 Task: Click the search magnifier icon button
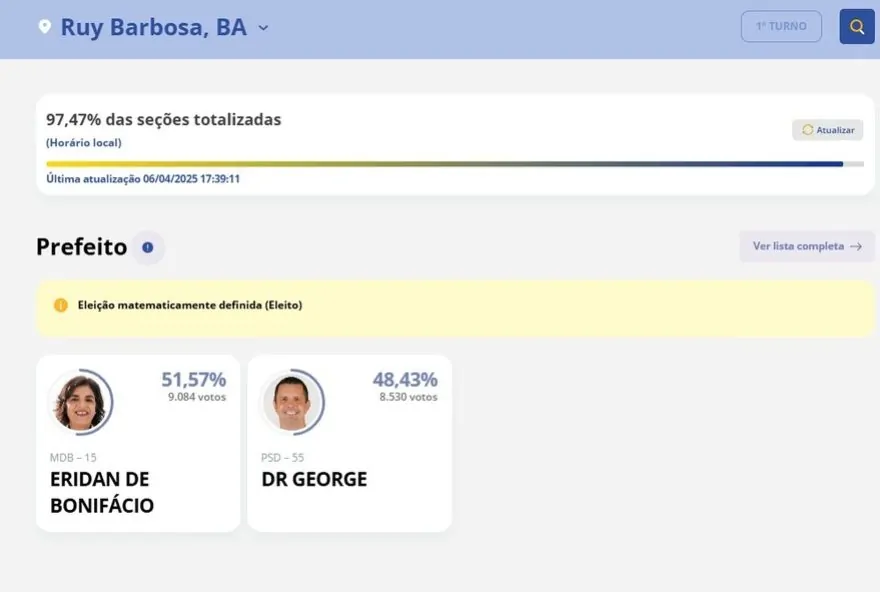(x=857, y=27)
